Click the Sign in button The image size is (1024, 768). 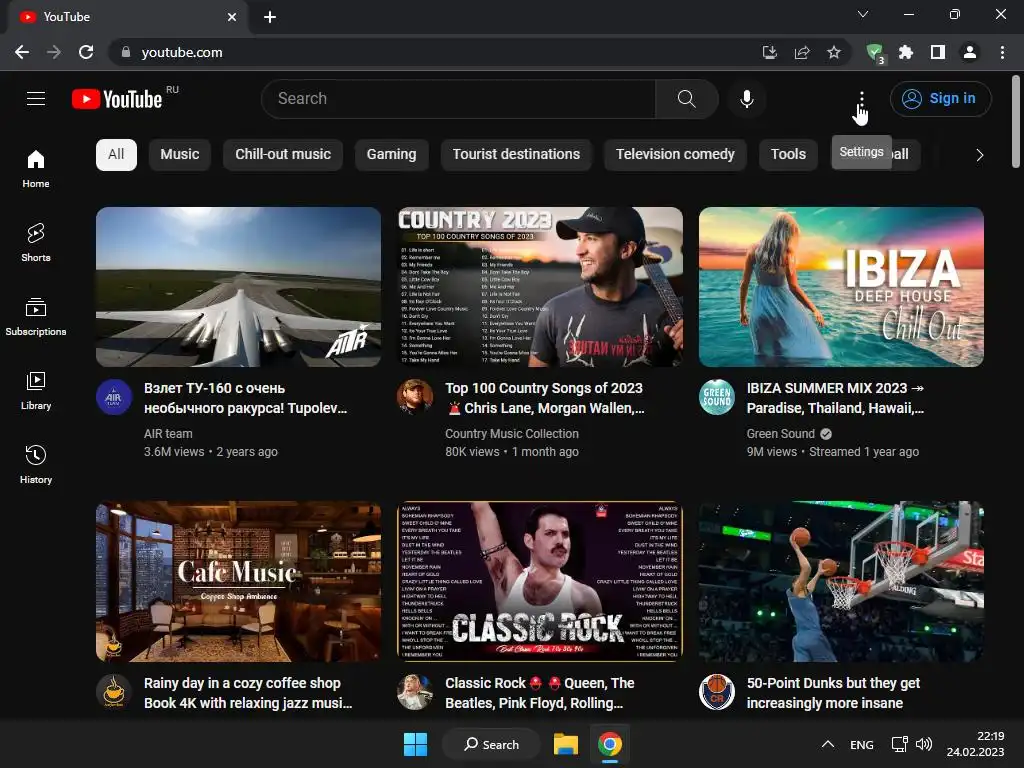click(940, 99)
